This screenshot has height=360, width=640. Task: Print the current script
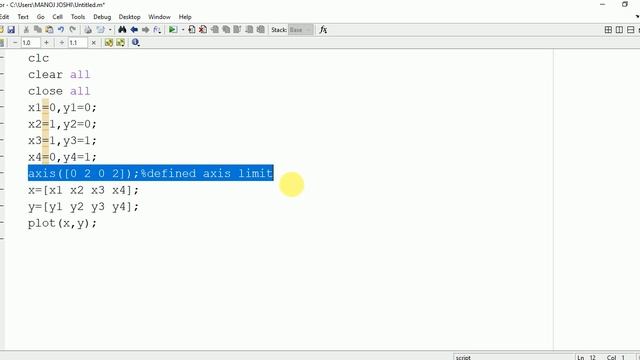click(x=88, y=30)
